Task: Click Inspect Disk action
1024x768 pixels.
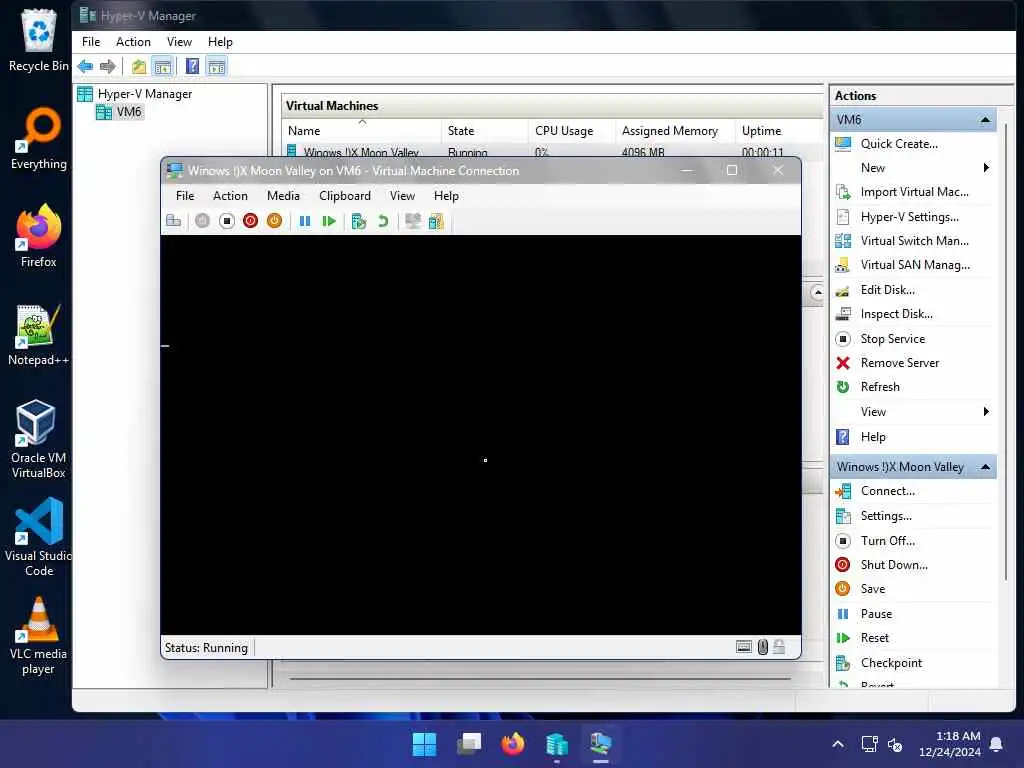Action: (896, 314)
